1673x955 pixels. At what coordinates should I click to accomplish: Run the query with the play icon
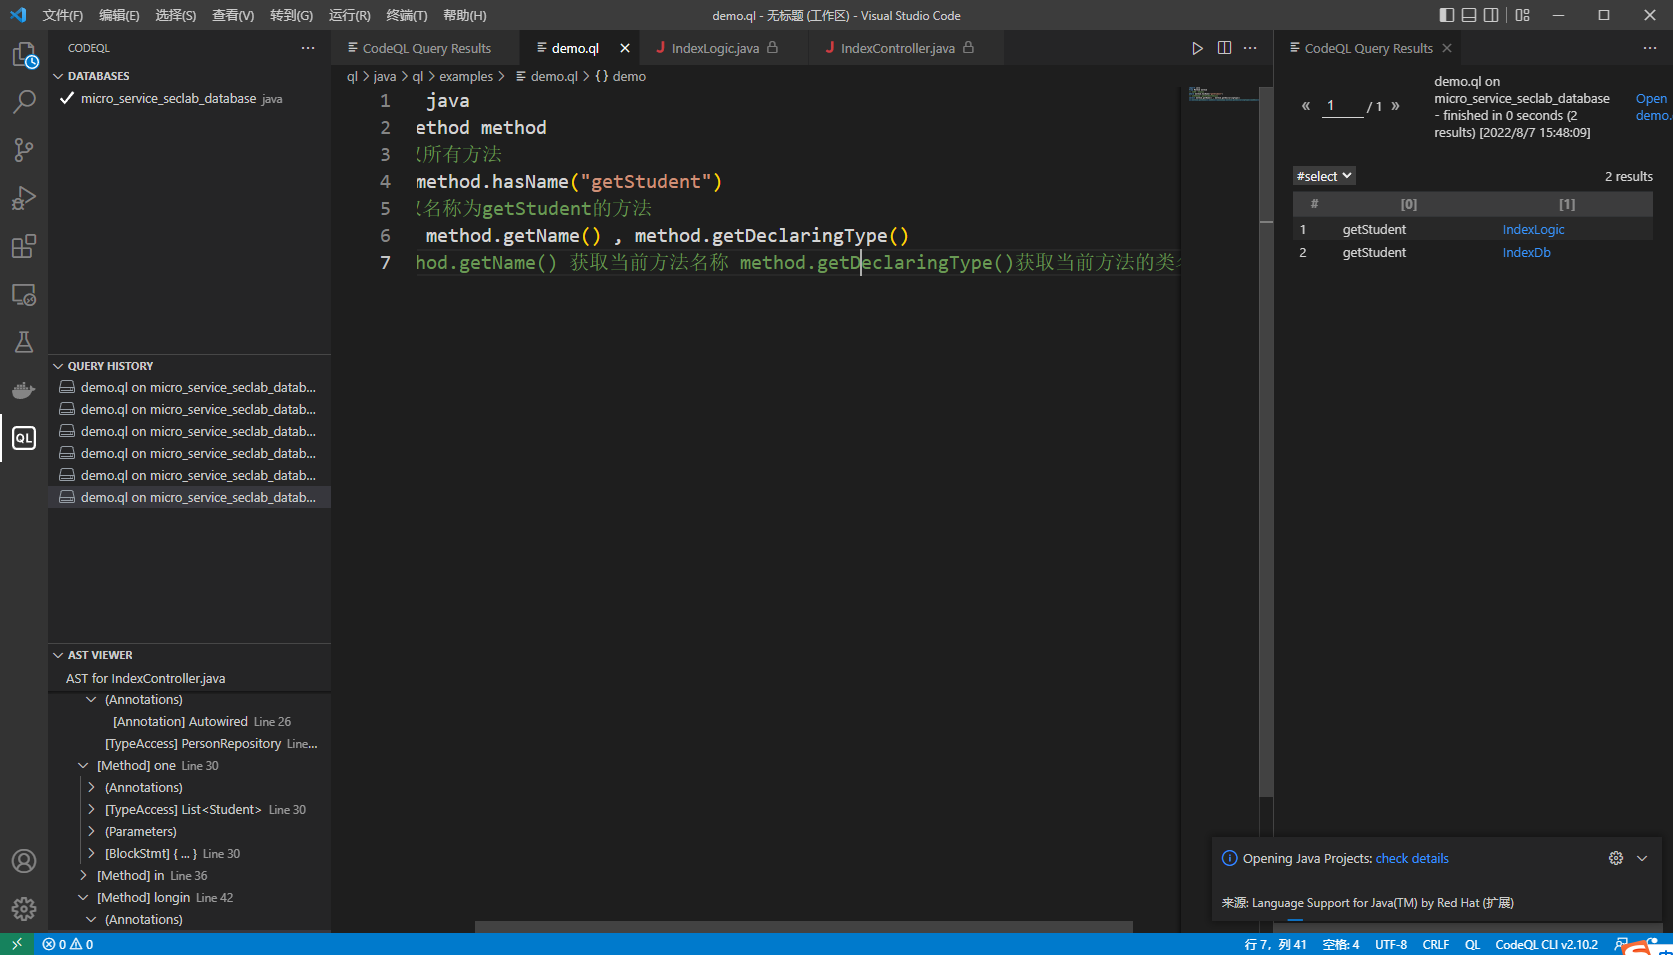pyautogui.click(x=1197, y=48)
